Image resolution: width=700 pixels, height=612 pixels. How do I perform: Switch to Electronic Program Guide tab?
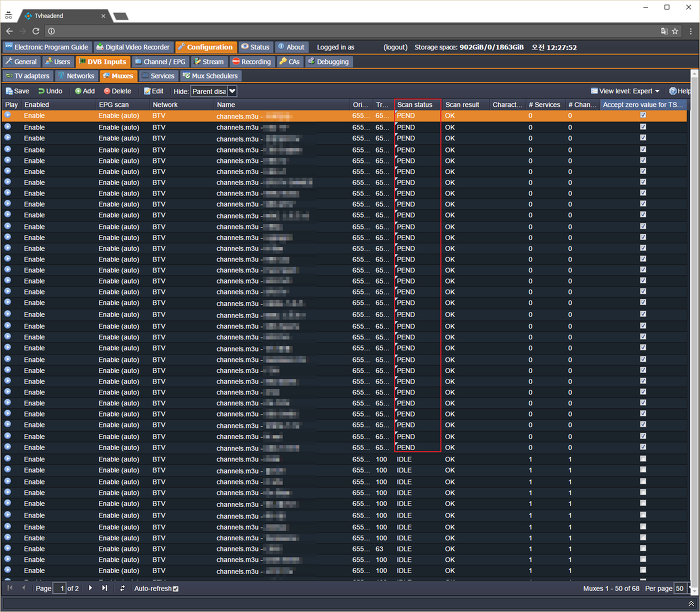47,47
